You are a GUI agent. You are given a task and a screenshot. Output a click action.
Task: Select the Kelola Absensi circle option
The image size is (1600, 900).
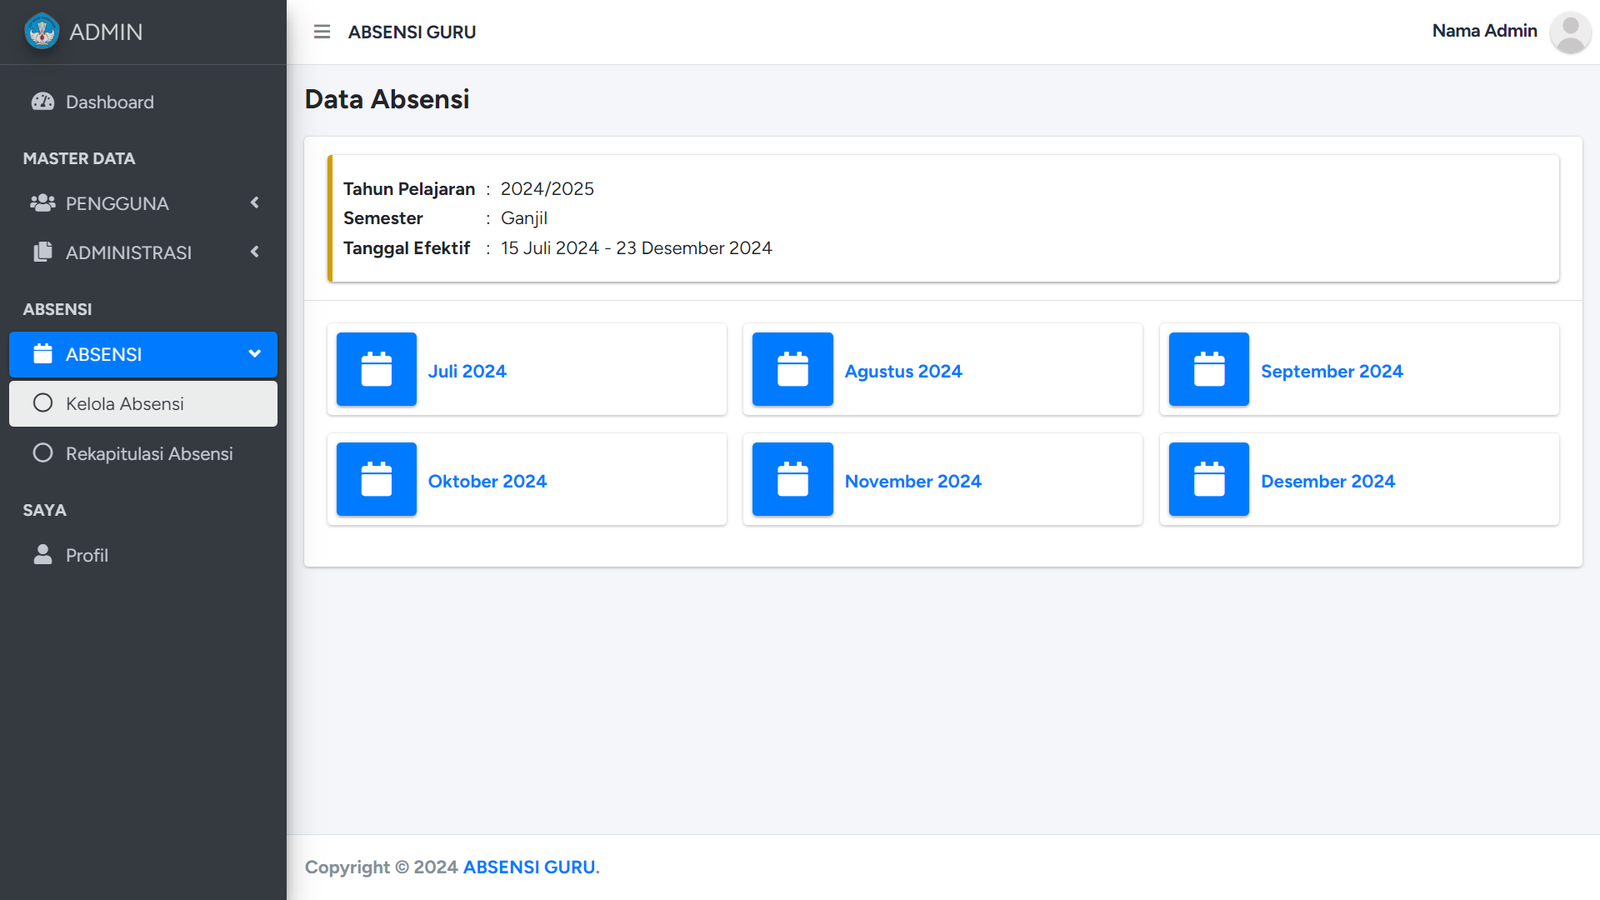coord(43,403)
